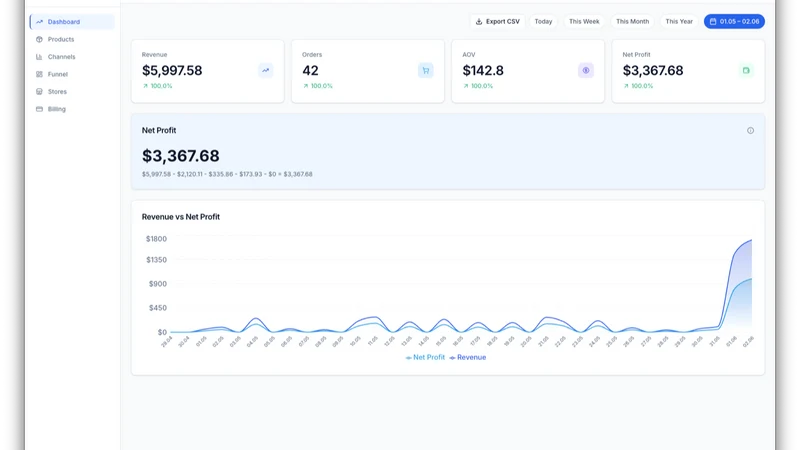Click the $900 axis label
This screenshot has height=450, width=800.
pos(158,284)
